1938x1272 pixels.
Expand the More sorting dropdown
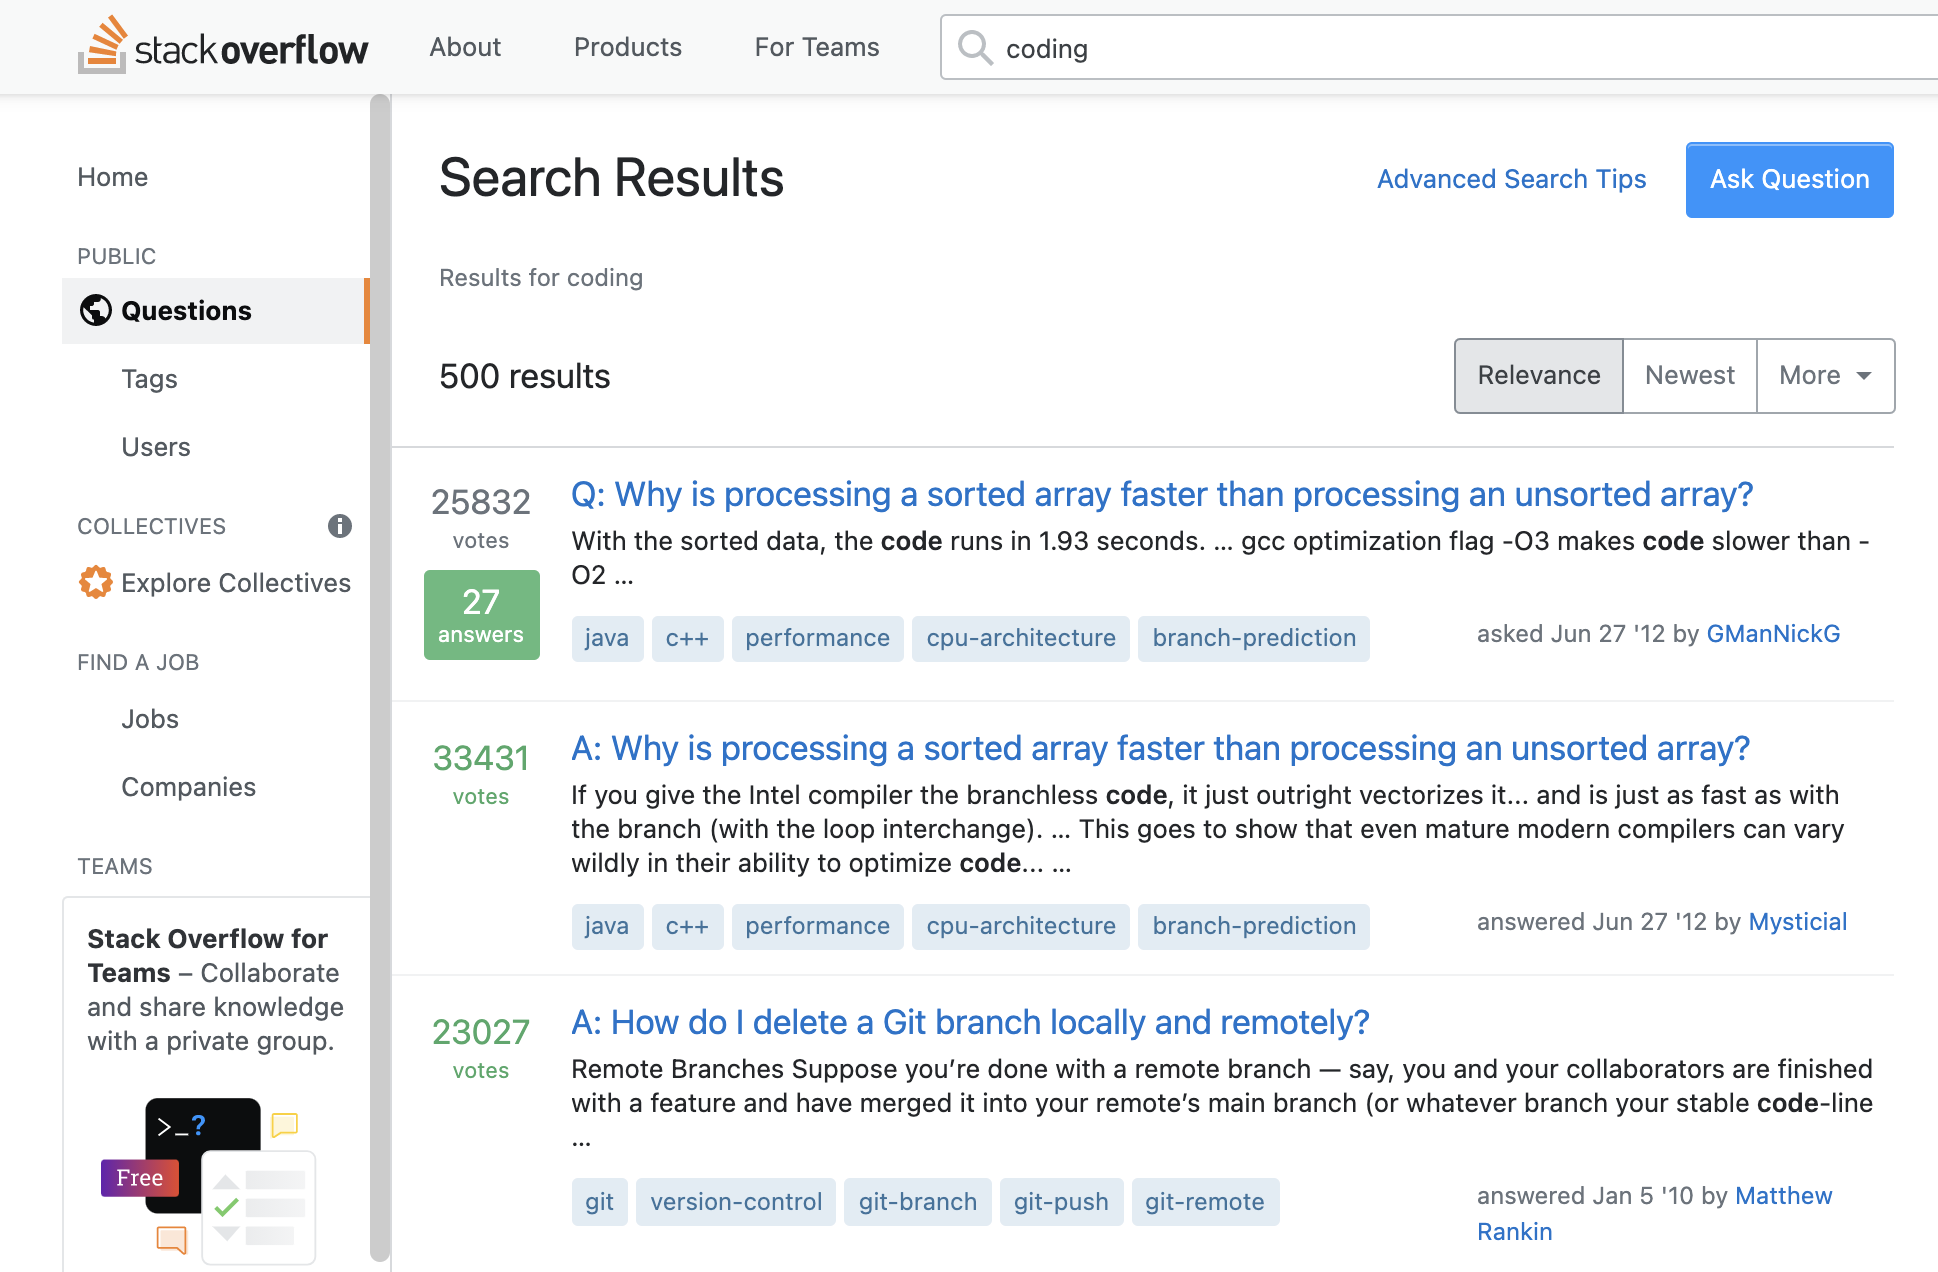[1825, 376]
